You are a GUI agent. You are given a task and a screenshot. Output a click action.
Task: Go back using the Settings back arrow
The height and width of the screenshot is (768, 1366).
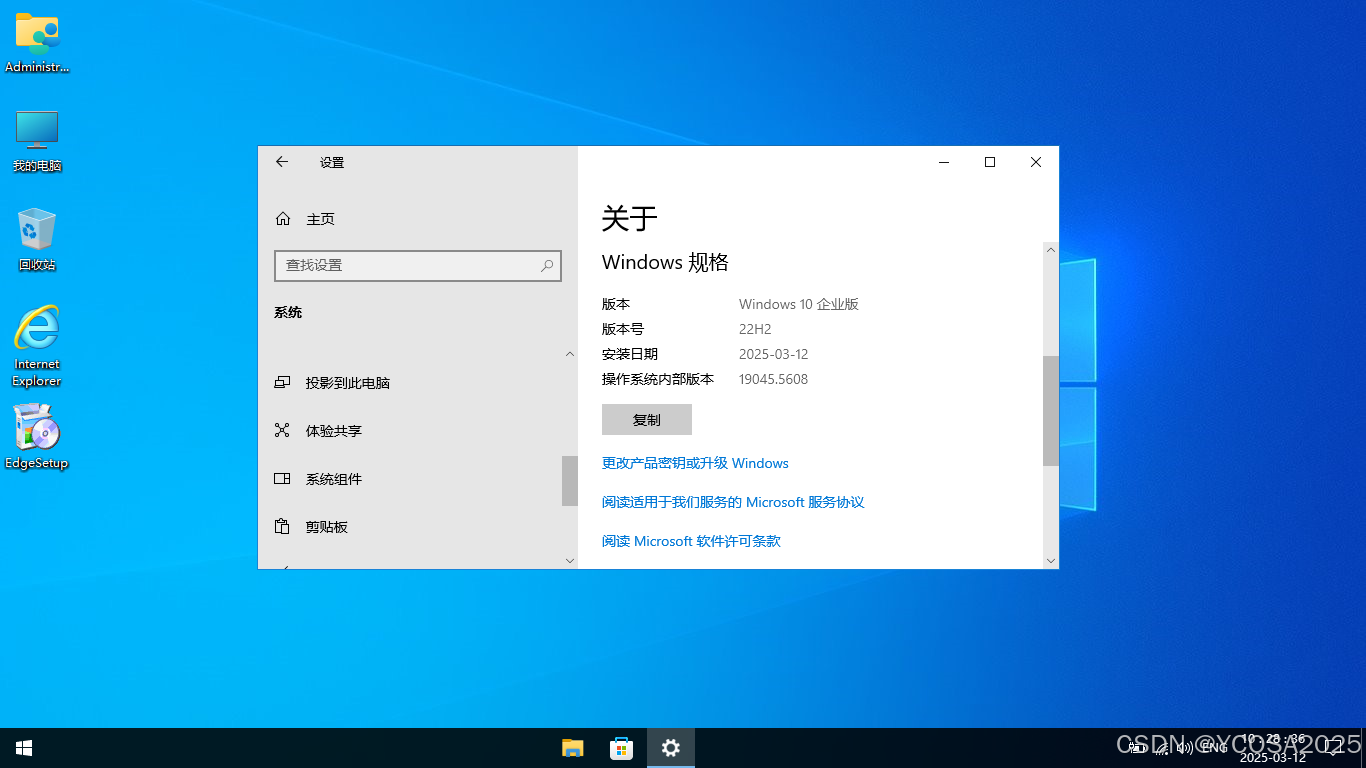click(282, 162)
